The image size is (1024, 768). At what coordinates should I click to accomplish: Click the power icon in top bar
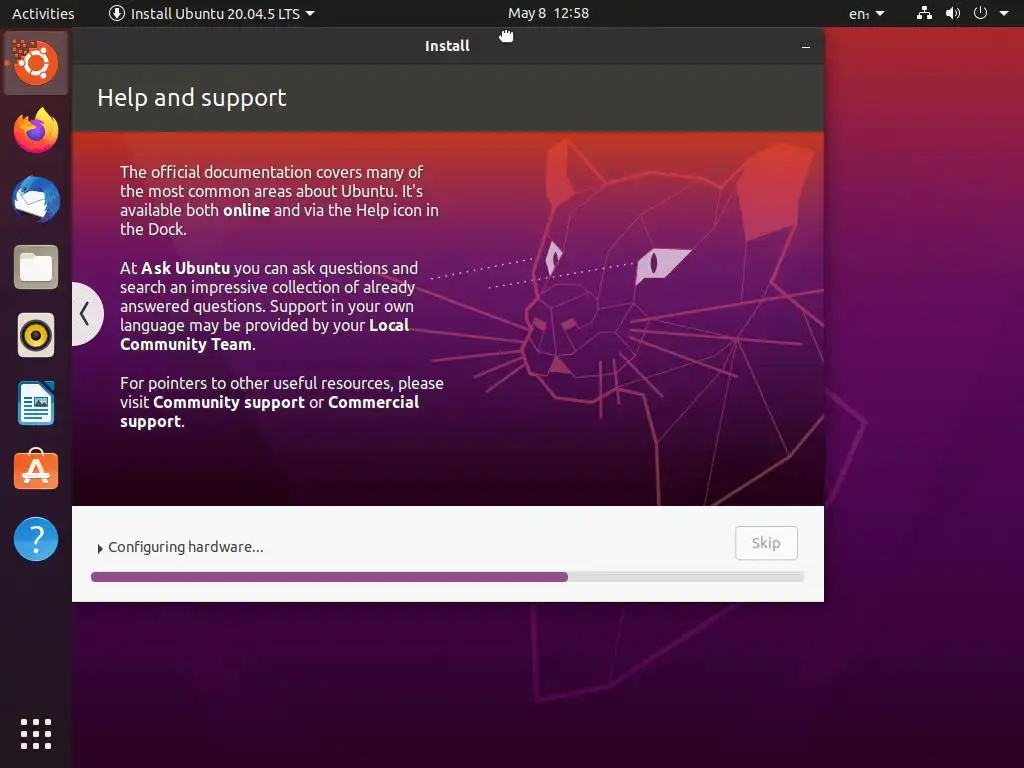point(980,13)
